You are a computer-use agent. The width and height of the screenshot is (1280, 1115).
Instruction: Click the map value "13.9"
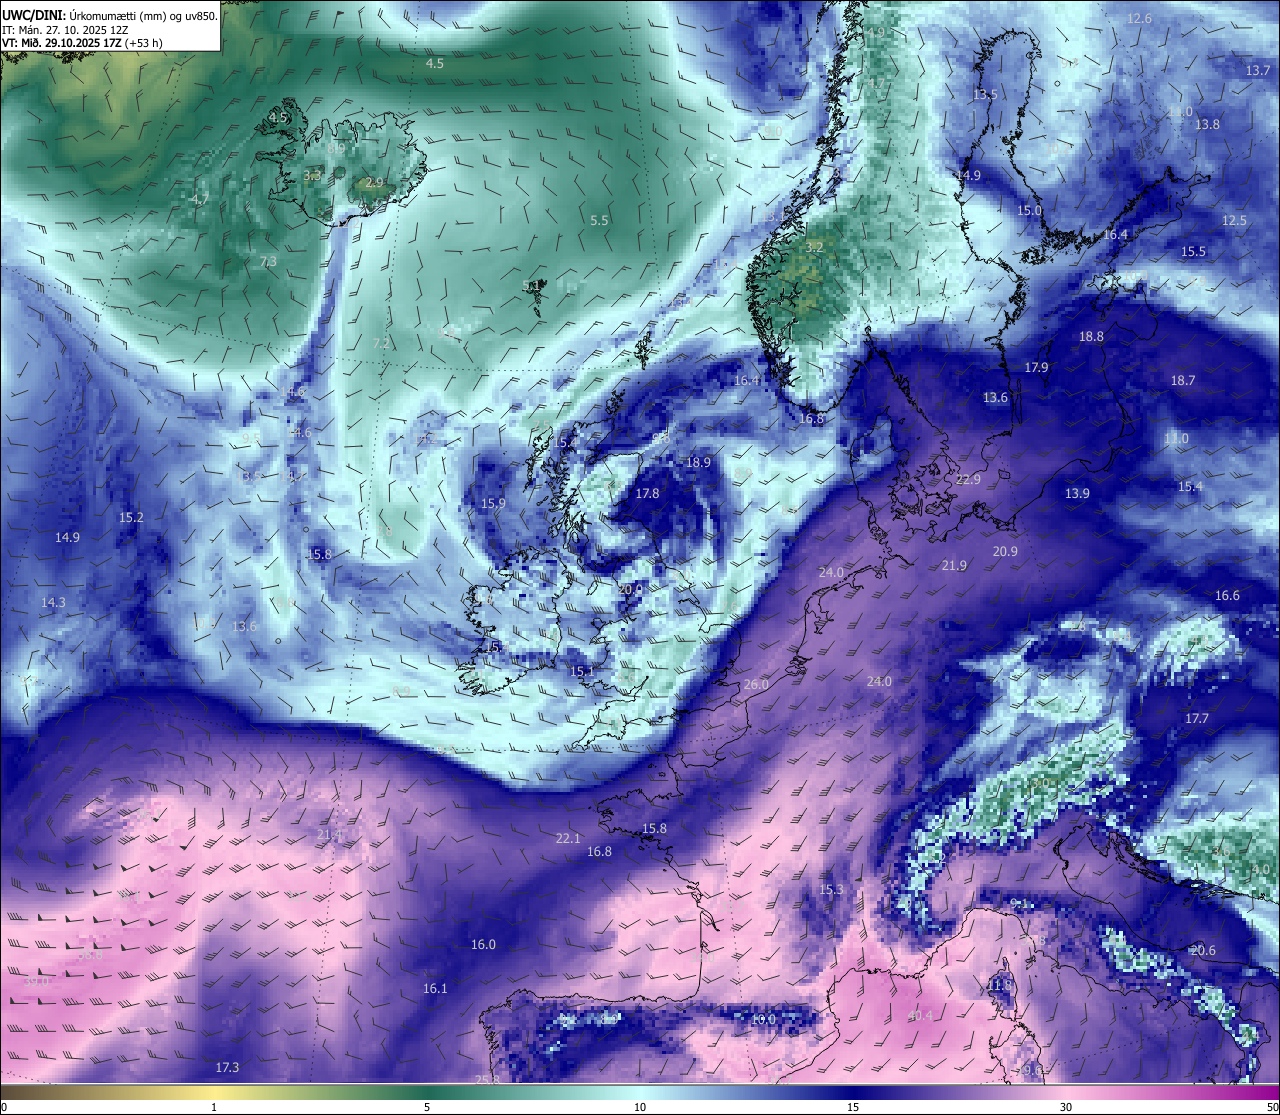click(1077, 494)
